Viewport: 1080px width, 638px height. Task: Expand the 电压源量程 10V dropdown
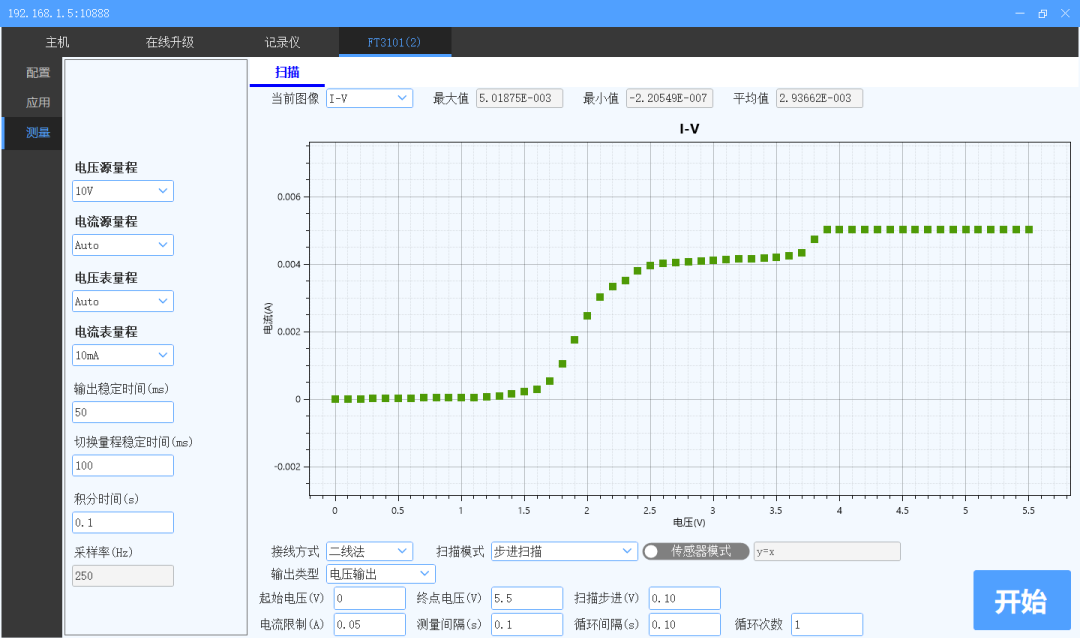123,191
